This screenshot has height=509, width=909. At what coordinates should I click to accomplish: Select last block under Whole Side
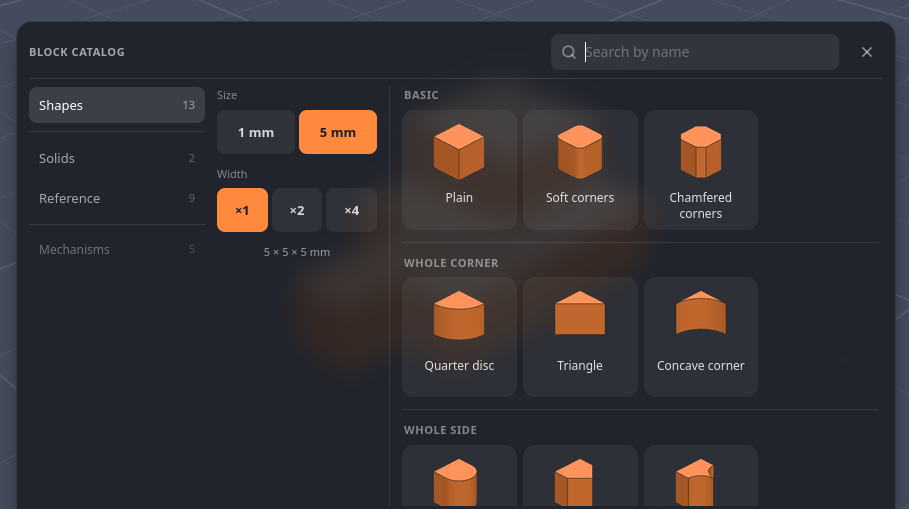[700, 477]
